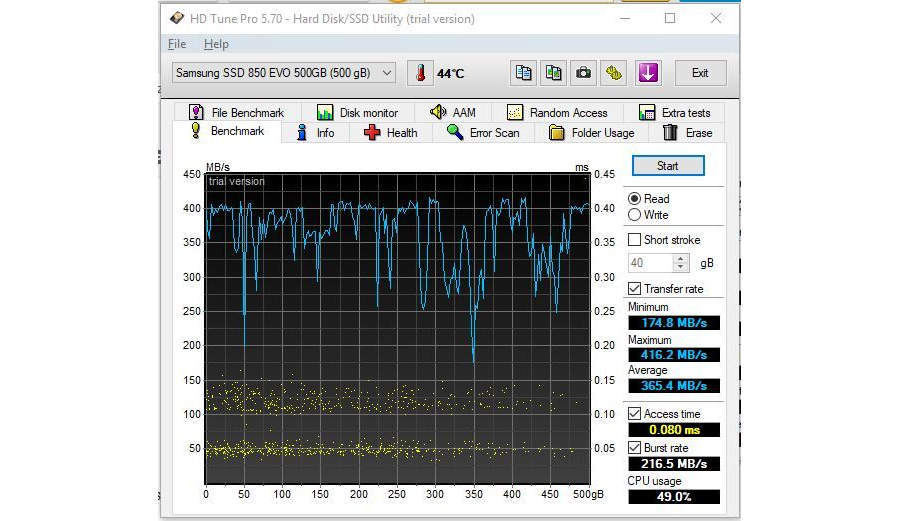Click the Average 365.4 MB/s value
Viewport: 900px width, 521px height.
click(674, 386)
